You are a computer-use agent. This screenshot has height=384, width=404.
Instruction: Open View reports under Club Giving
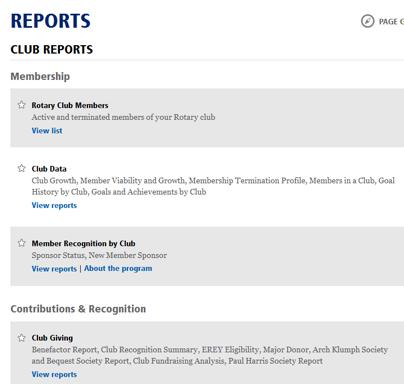tap(54, 374)
